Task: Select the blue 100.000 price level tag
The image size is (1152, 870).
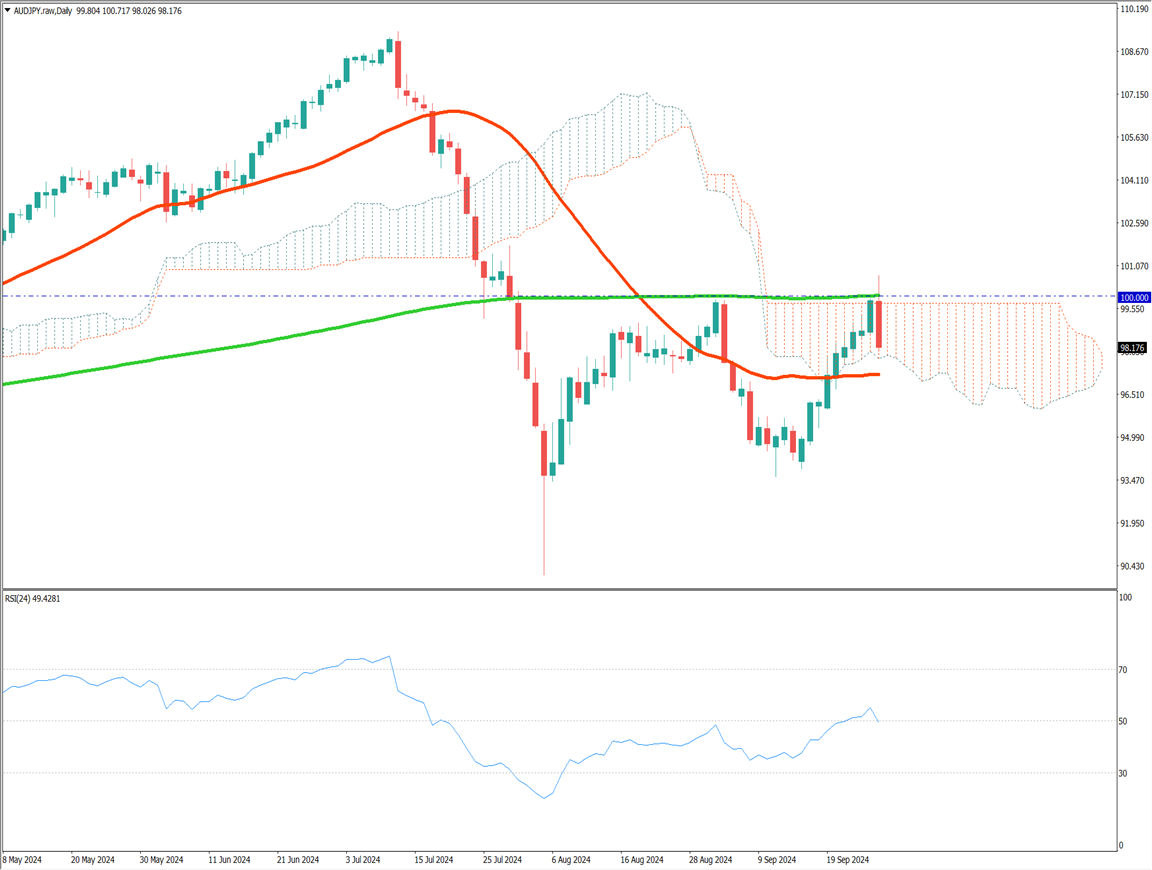Action: click(1134, 298)
